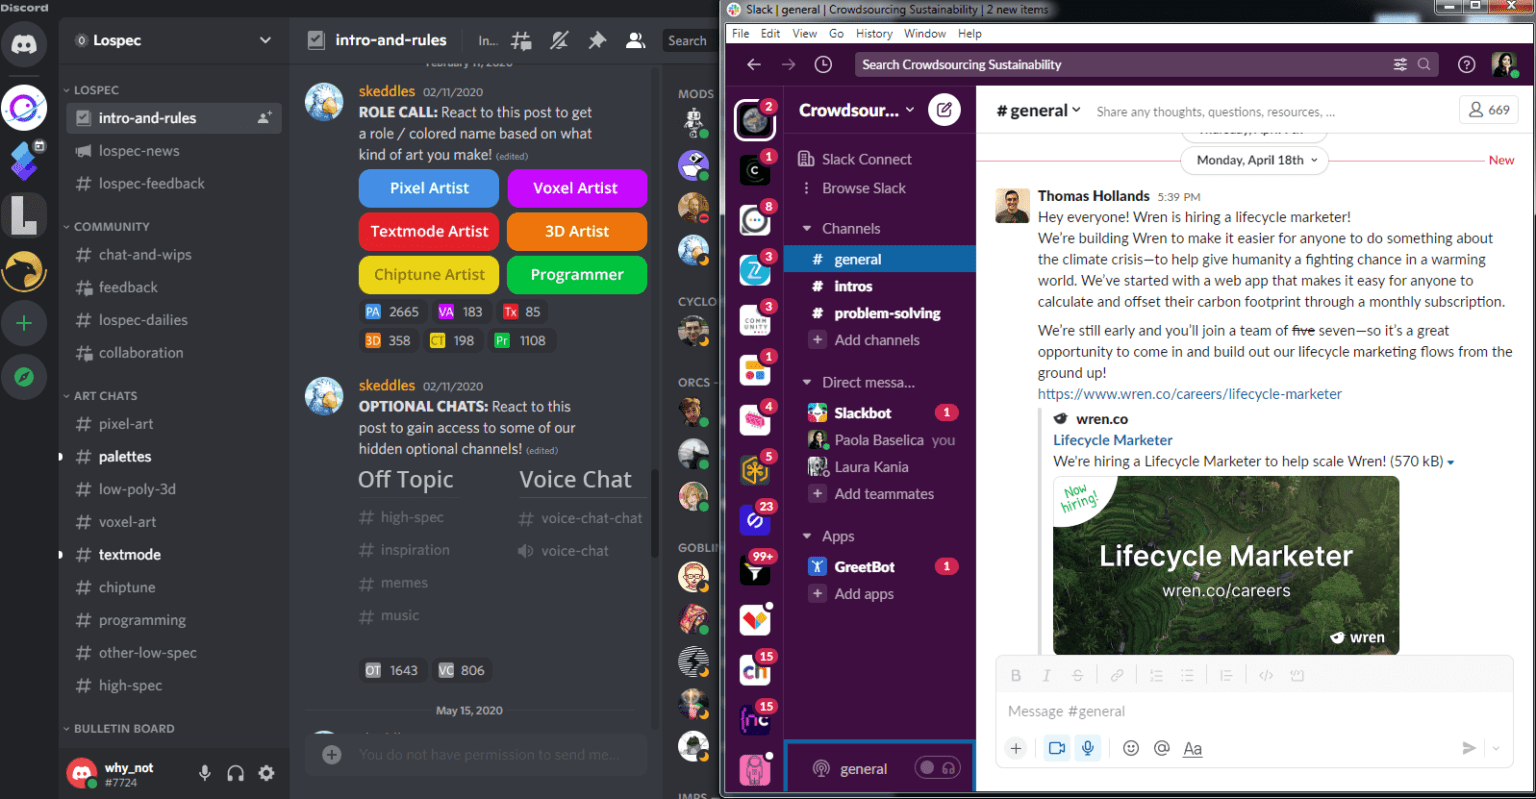Open pinned messages in Discord header

(597, 41)
